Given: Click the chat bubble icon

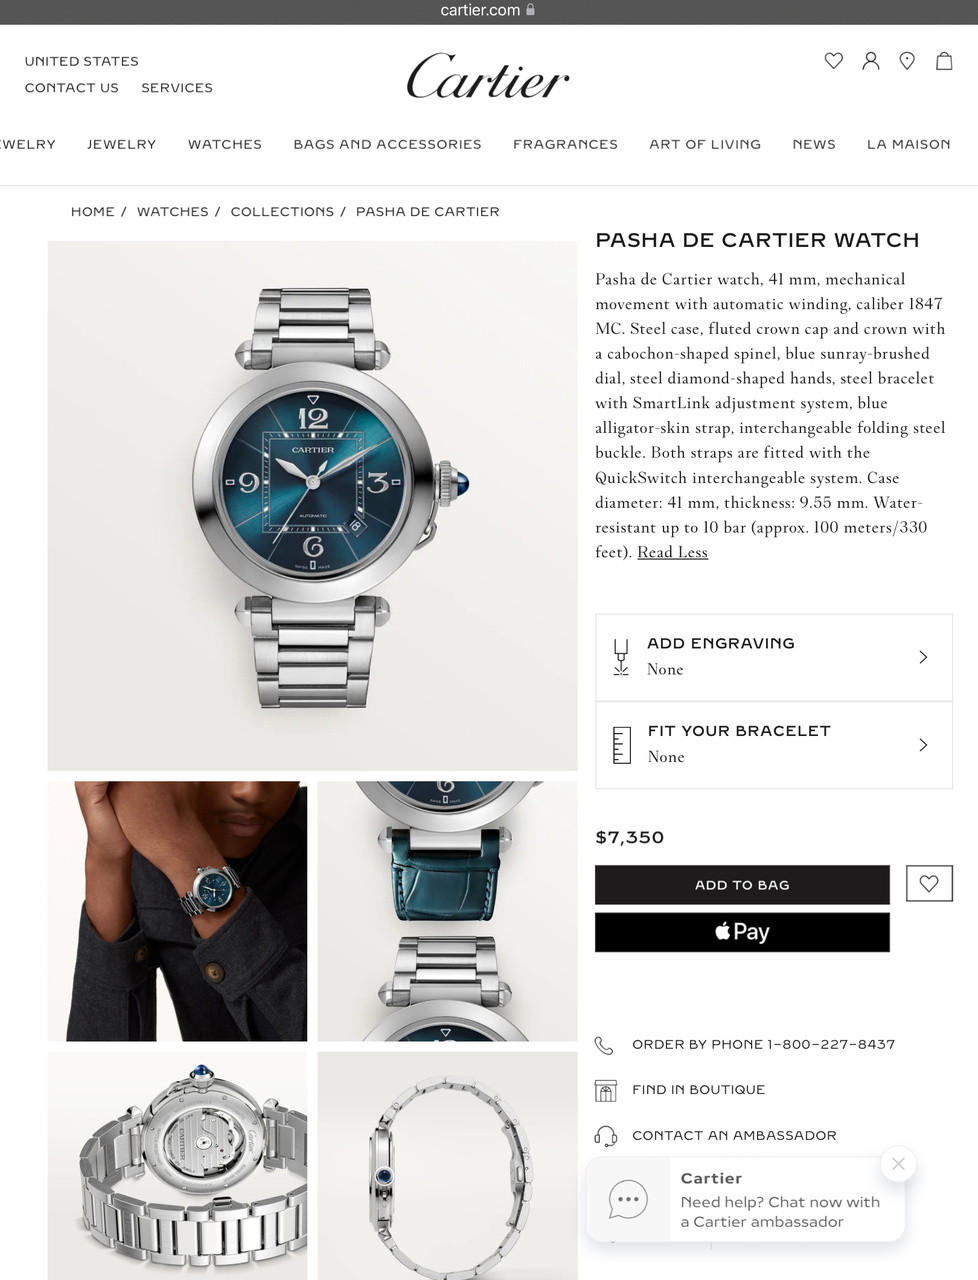Looking at the screenshot, I should [x=628, y=1198].
